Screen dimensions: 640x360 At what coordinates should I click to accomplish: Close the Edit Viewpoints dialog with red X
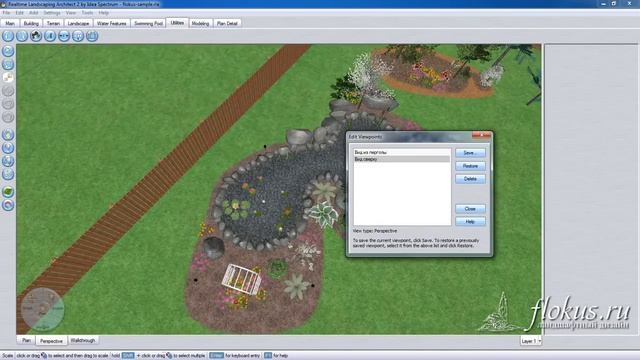[481, 135]
